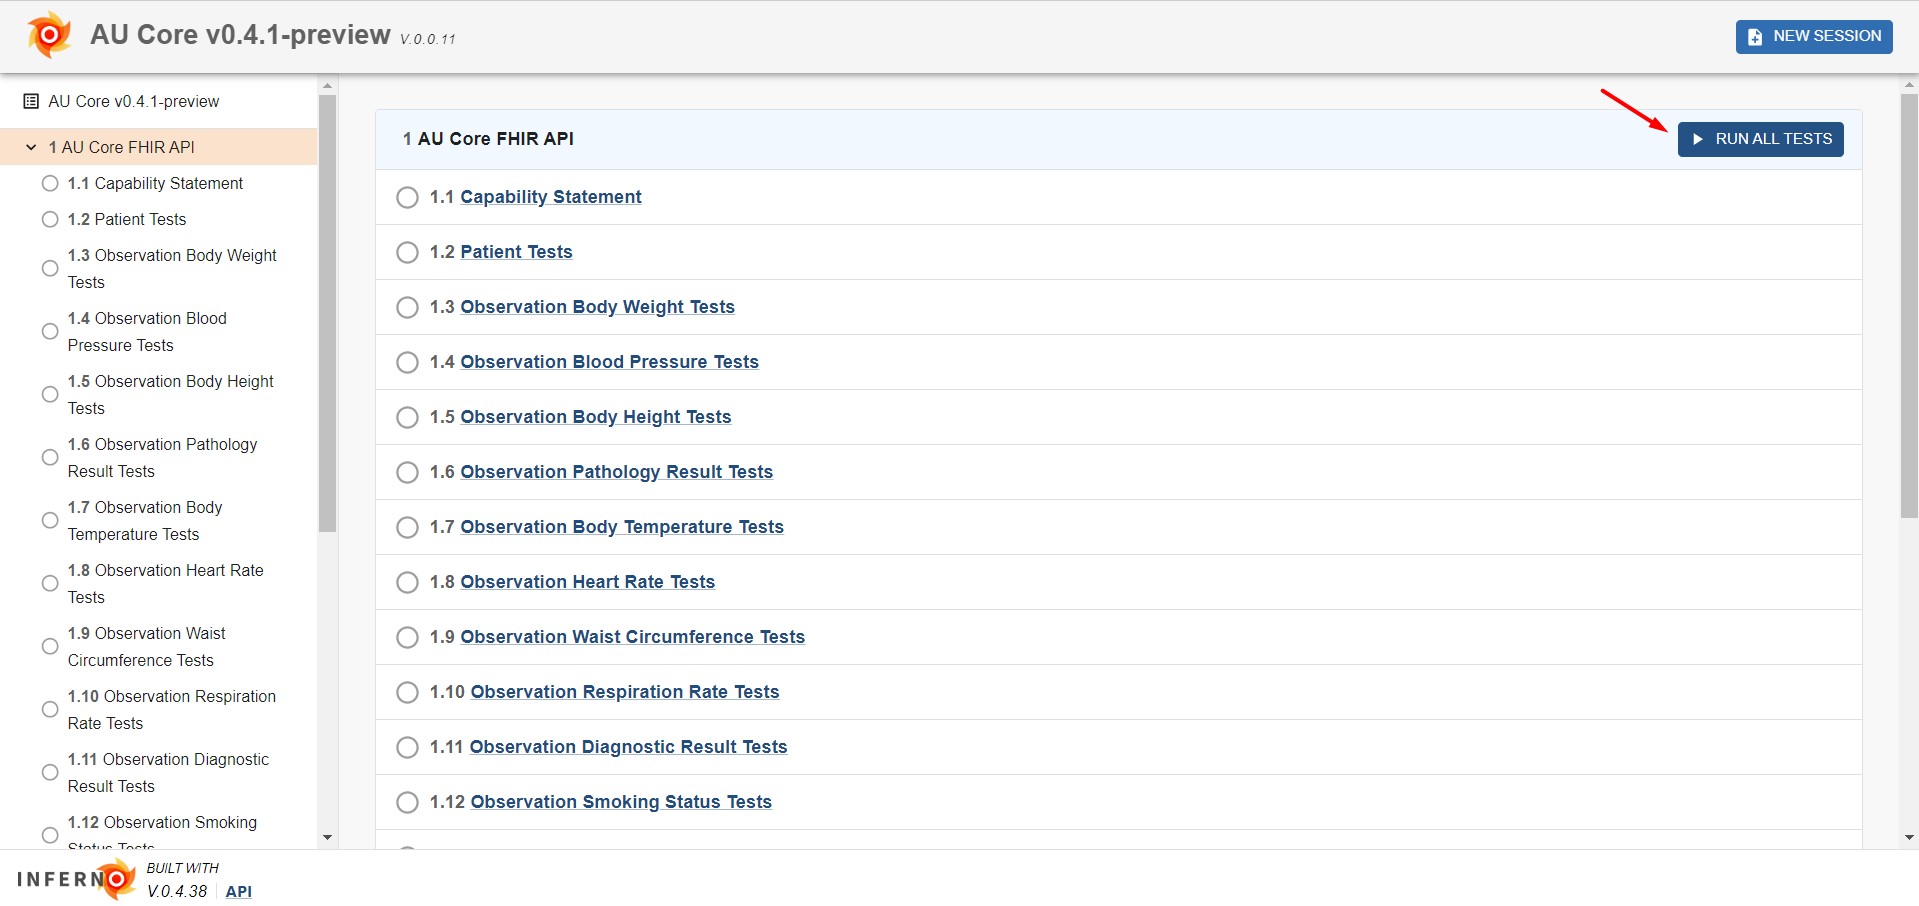
Task: Click status circle for 1.1 Capability Statement in main list
Action: pyautogui.click(x=407, y=197)
